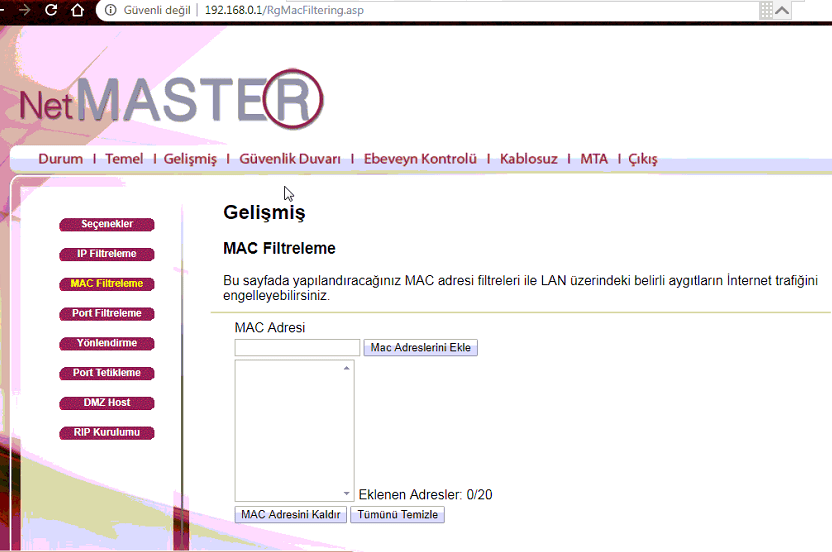Click the NetMASTER logo

(171, 99)
